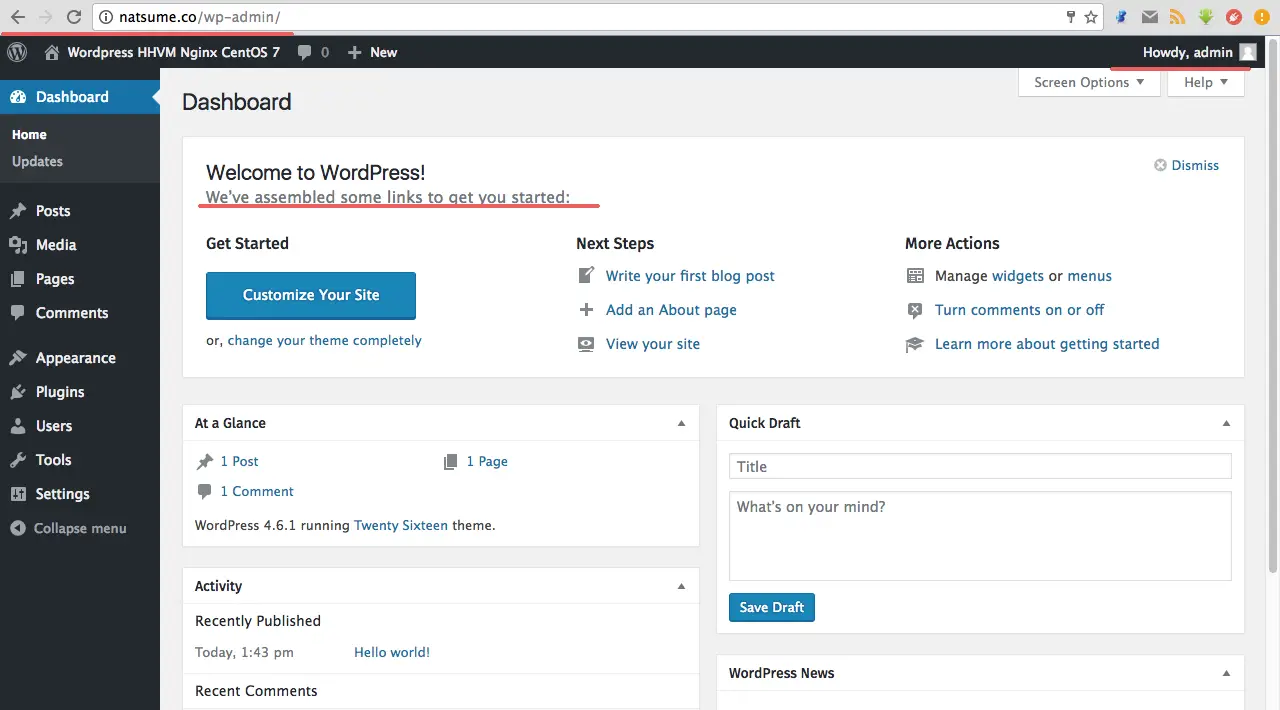Click the Collapse menu arrow icon
This screenshot has width=1280, height=710.
17,528
